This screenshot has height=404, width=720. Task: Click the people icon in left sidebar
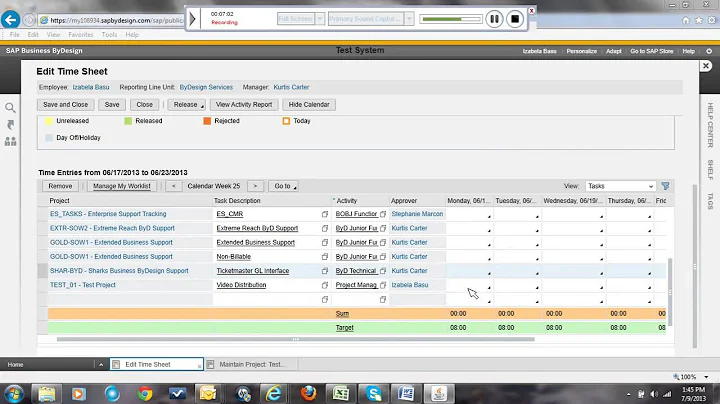point(10,141)
